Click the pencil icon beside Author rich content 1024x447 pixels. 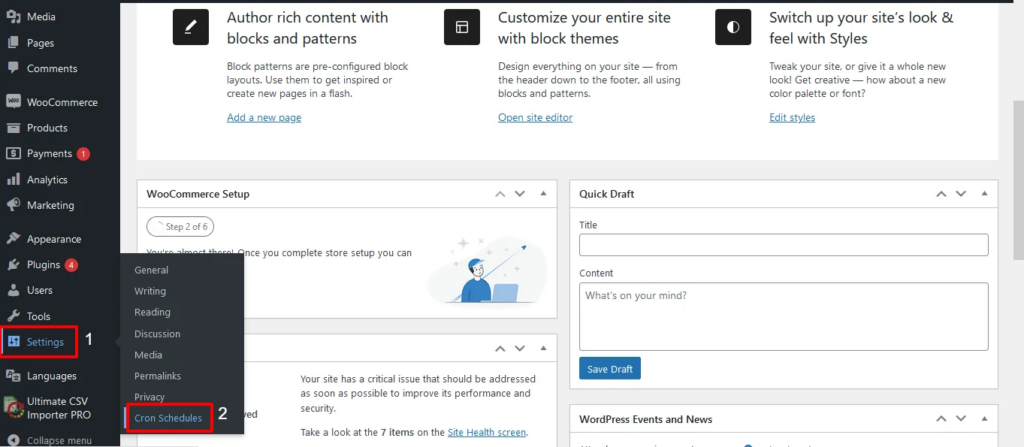click(x=191, y=27)
